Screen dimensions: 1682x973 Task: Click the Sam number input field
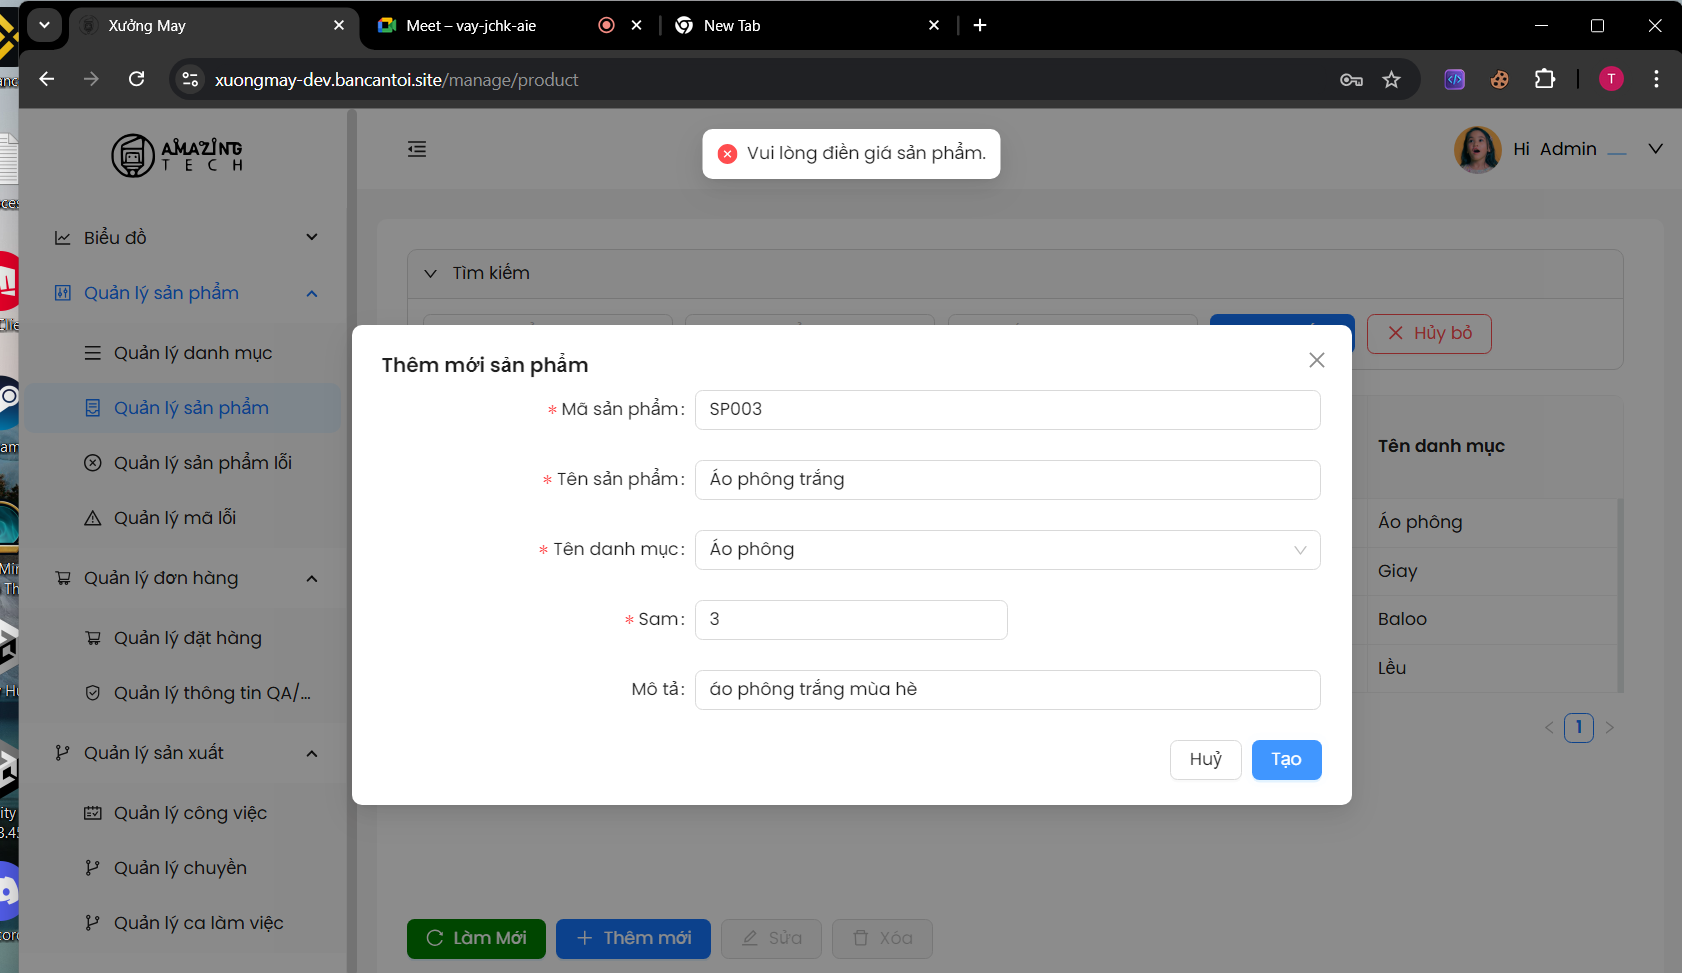851,620
